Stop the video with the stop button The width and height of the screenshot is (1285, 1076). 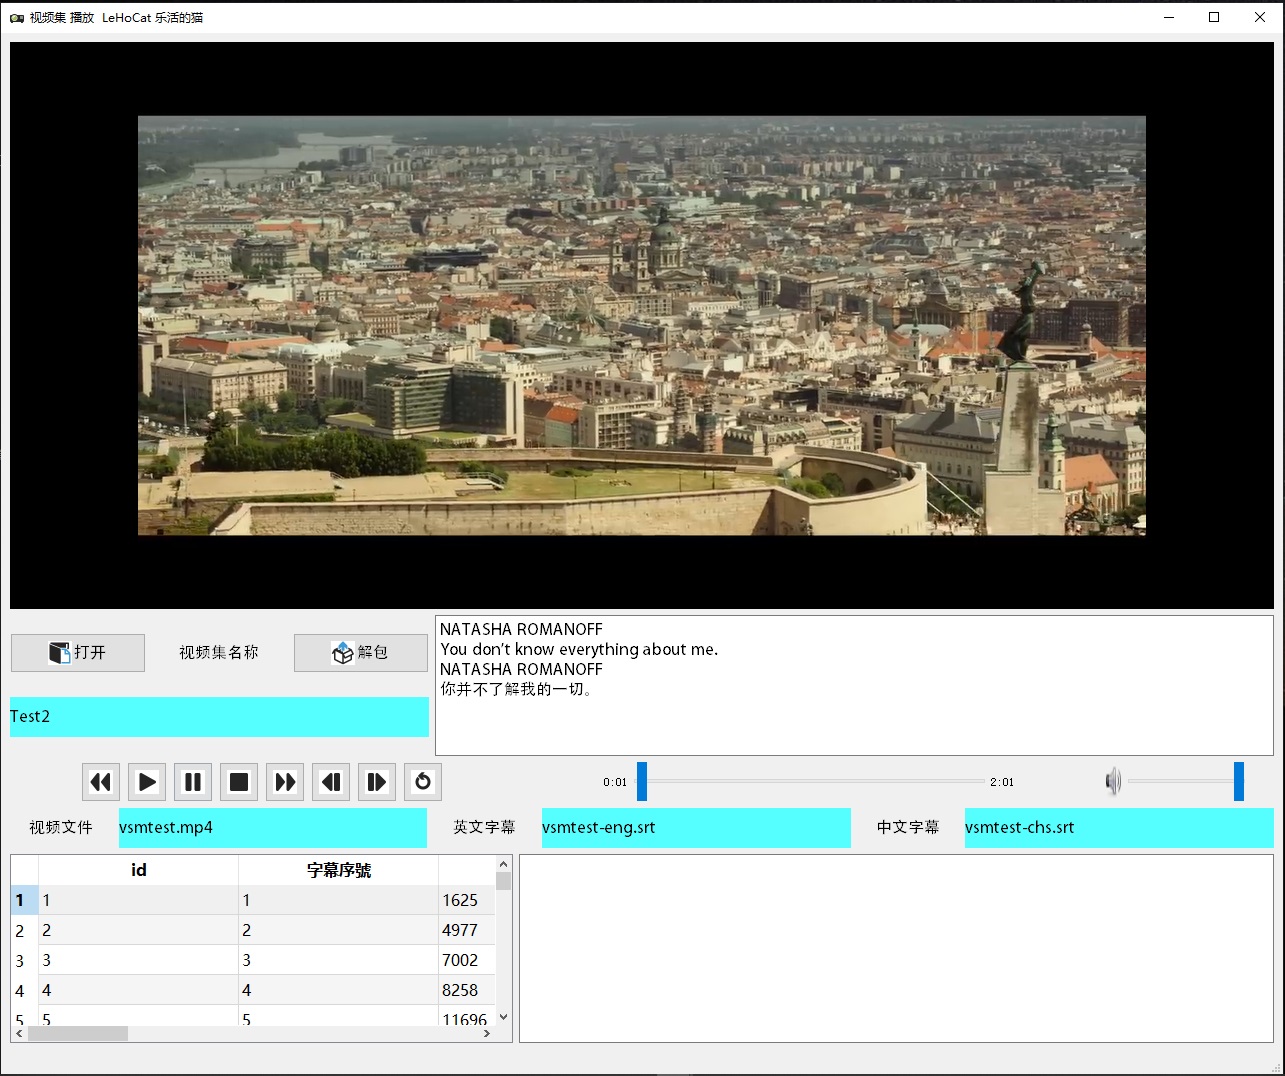239,782
